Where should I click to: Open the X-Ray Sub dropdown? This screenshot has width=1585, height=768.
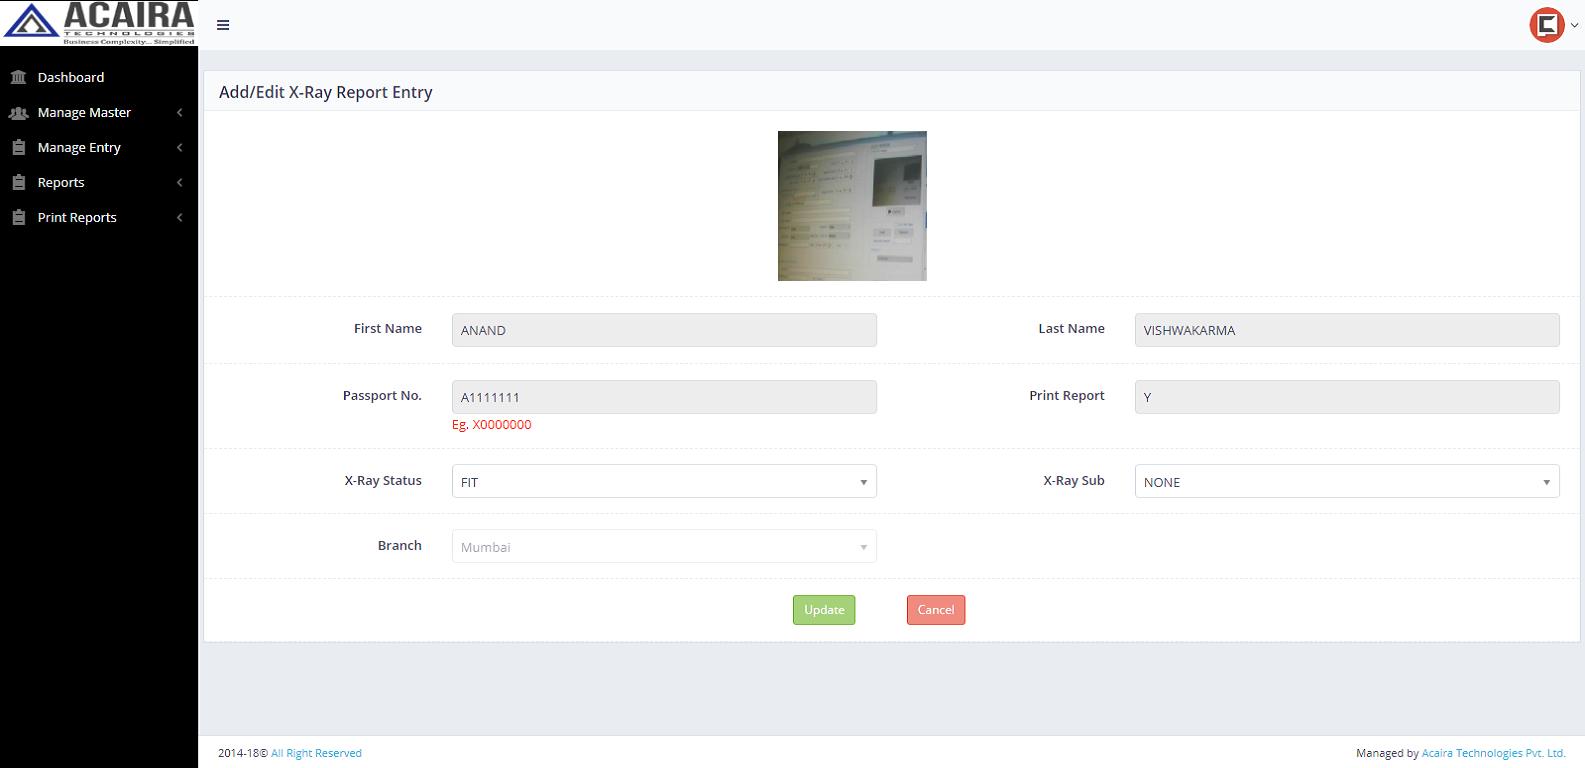pyautogui.click(x=1346, y=482)
